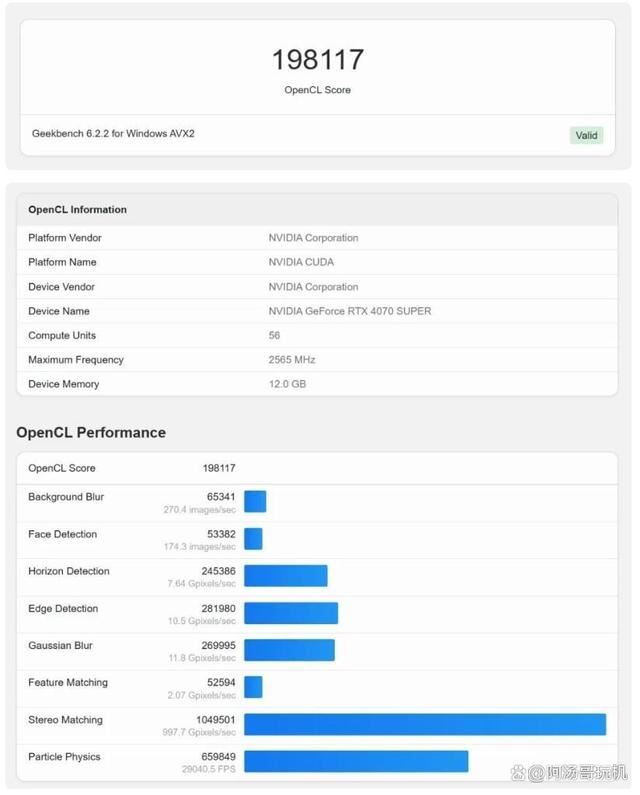Click the Feature Matching score bar
640x795 pixels.
253,687
